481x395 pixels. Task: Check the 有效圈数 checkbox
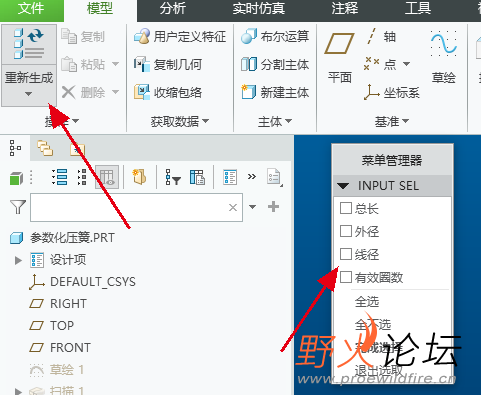click(x=346, y=277)
